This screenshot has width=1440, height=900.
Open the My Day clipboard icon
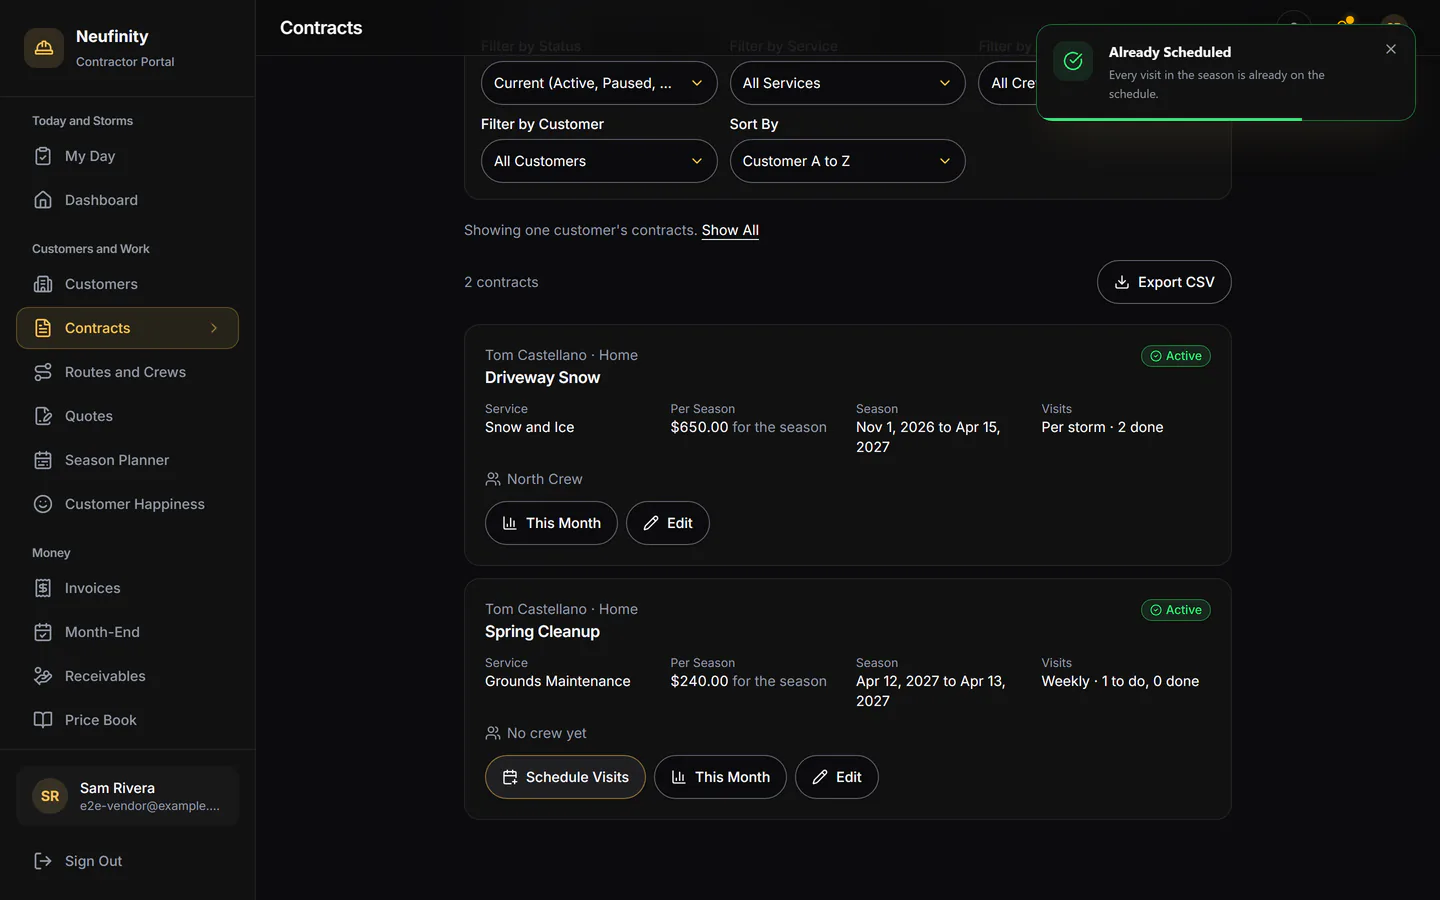pos(43,156)
